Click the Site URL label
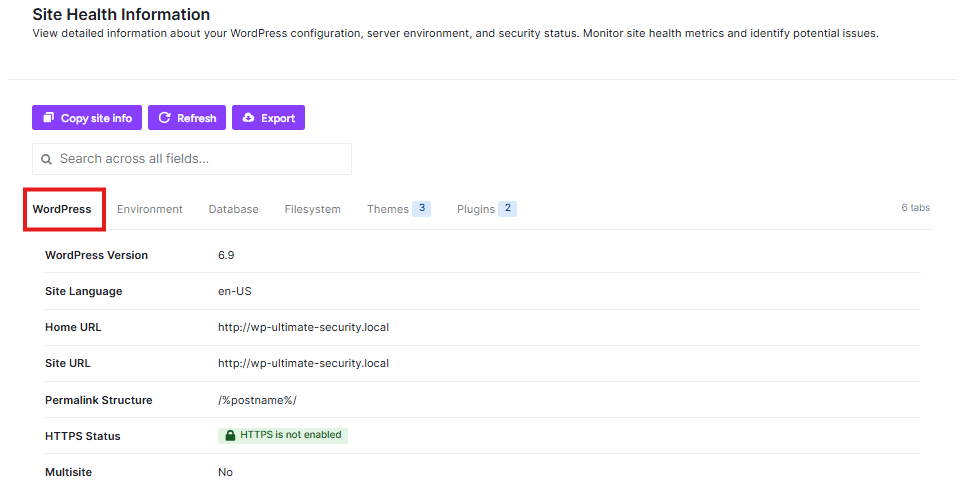 (x=67, y=363)
